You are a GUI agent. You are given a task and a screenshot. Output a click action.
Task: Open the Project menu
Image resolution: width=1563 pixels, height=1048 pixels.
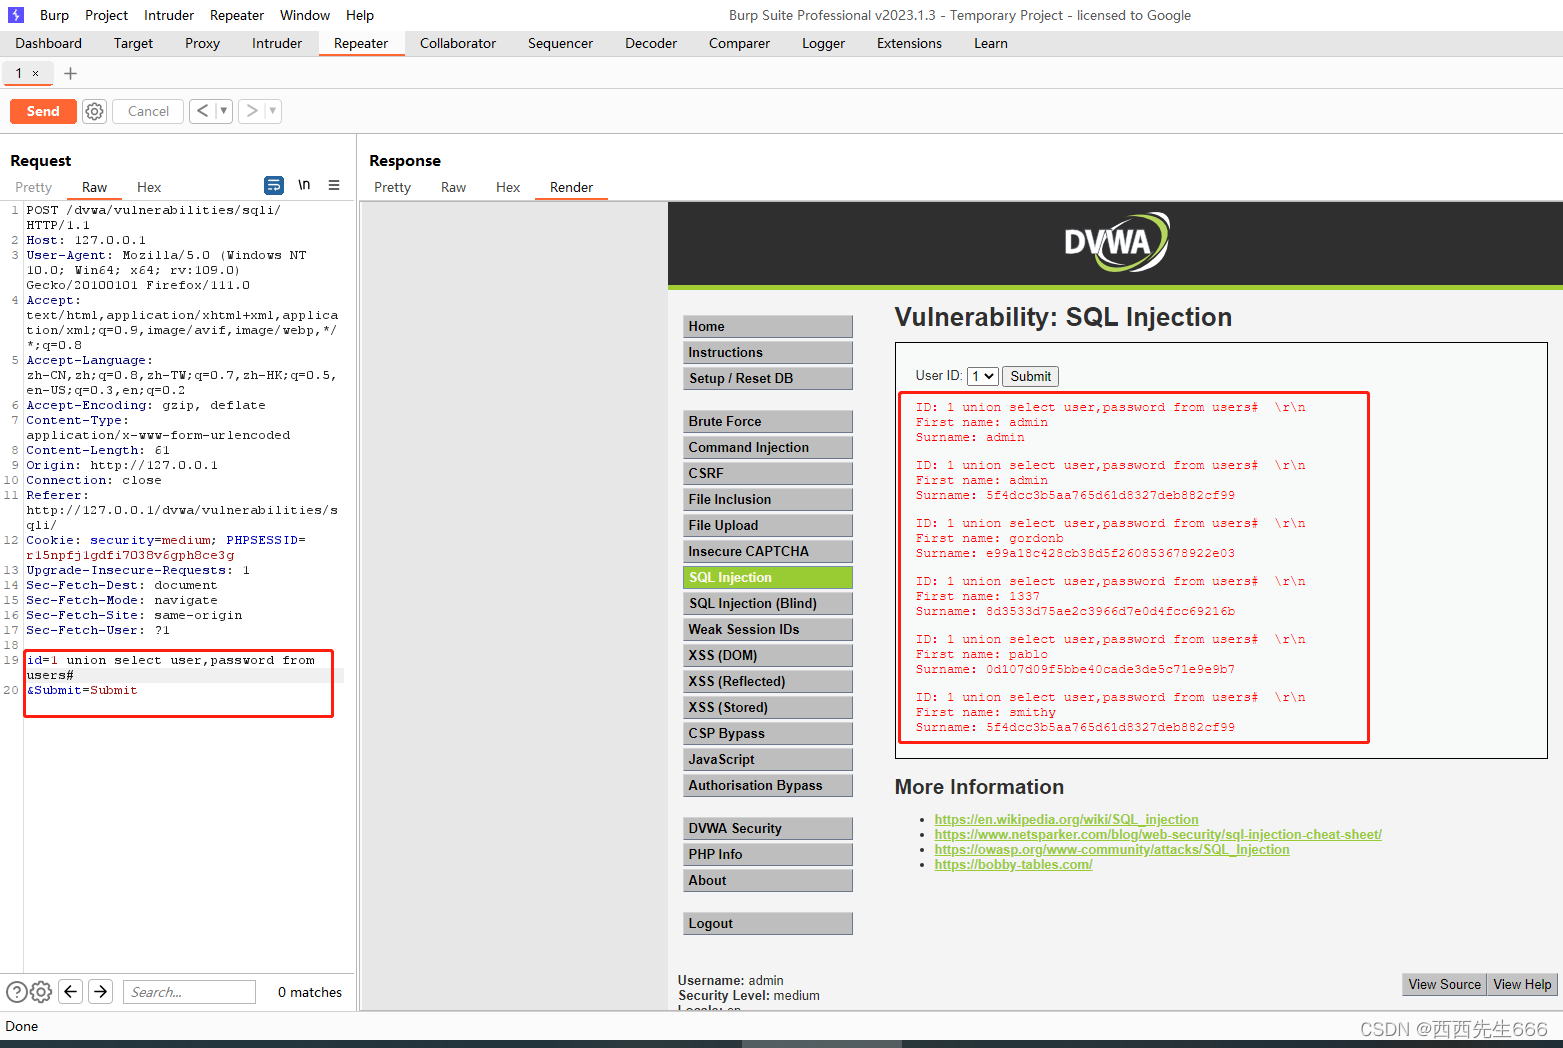coord(106,15)
